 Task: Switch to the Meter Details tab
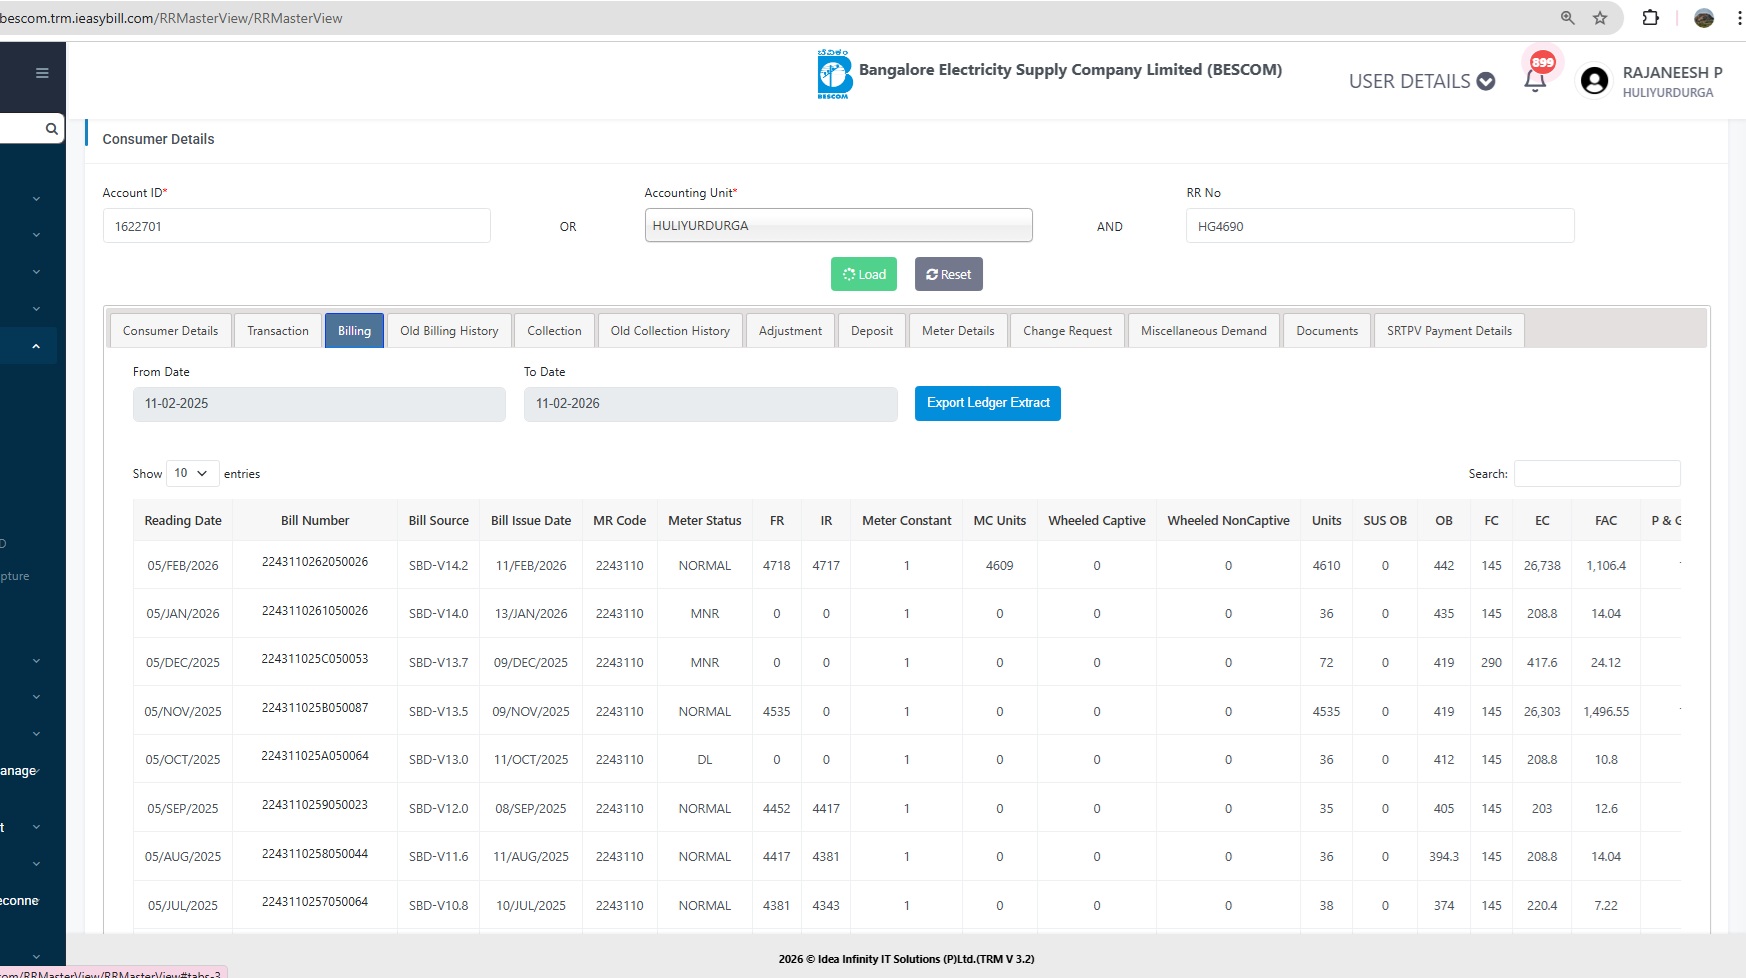957,331
